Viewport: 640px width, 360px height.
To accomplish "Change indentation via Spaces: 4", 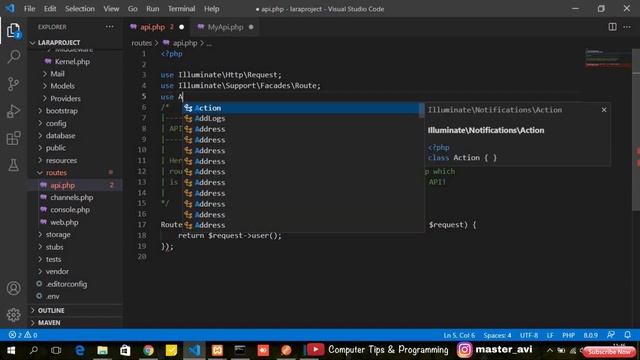I will click(x=497, y=335).
